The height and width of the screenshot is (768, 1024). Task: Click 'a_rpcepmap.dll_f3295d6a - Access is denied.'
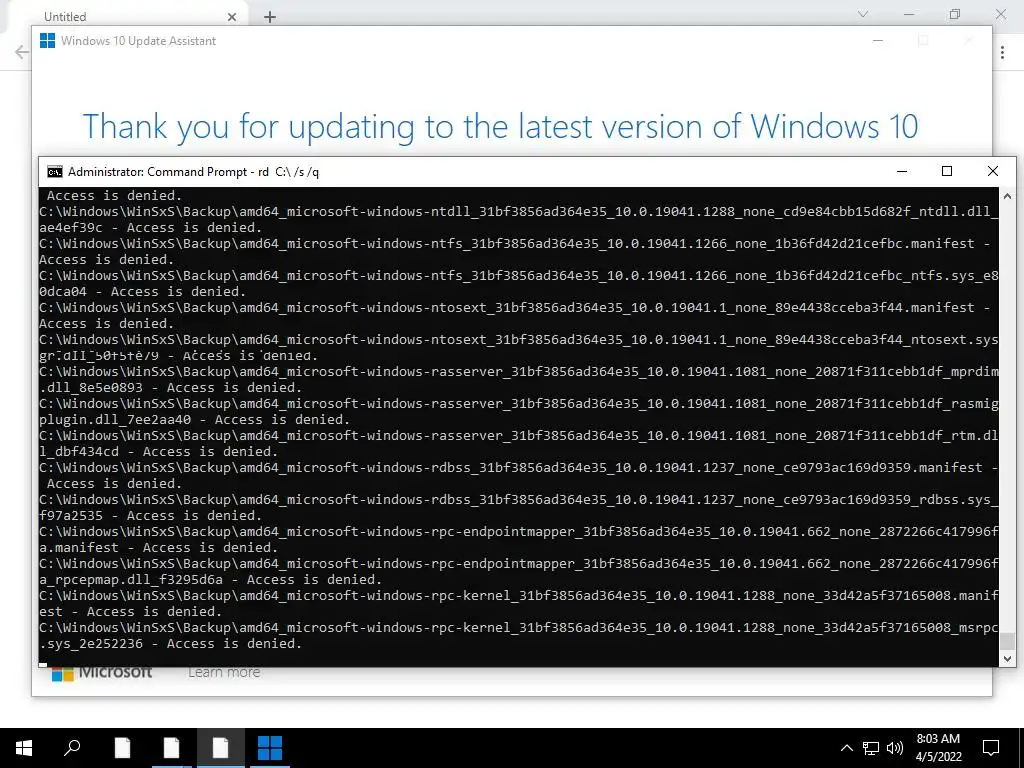point(210,580)
